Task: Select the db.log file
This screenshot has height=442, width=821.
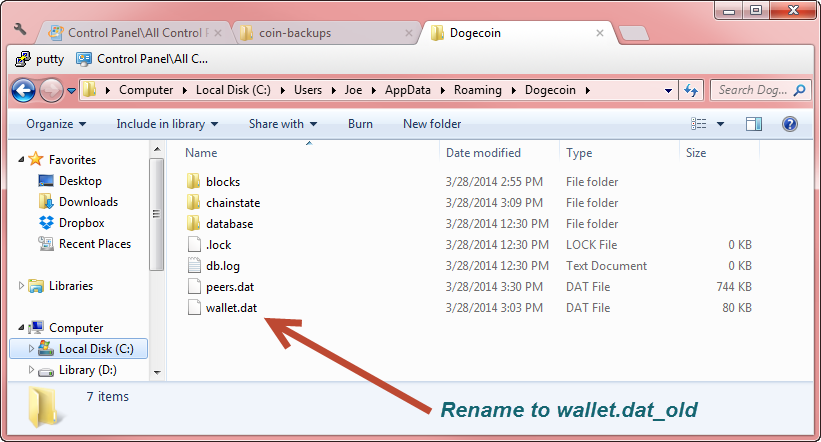Action: (x=223, y=266)
